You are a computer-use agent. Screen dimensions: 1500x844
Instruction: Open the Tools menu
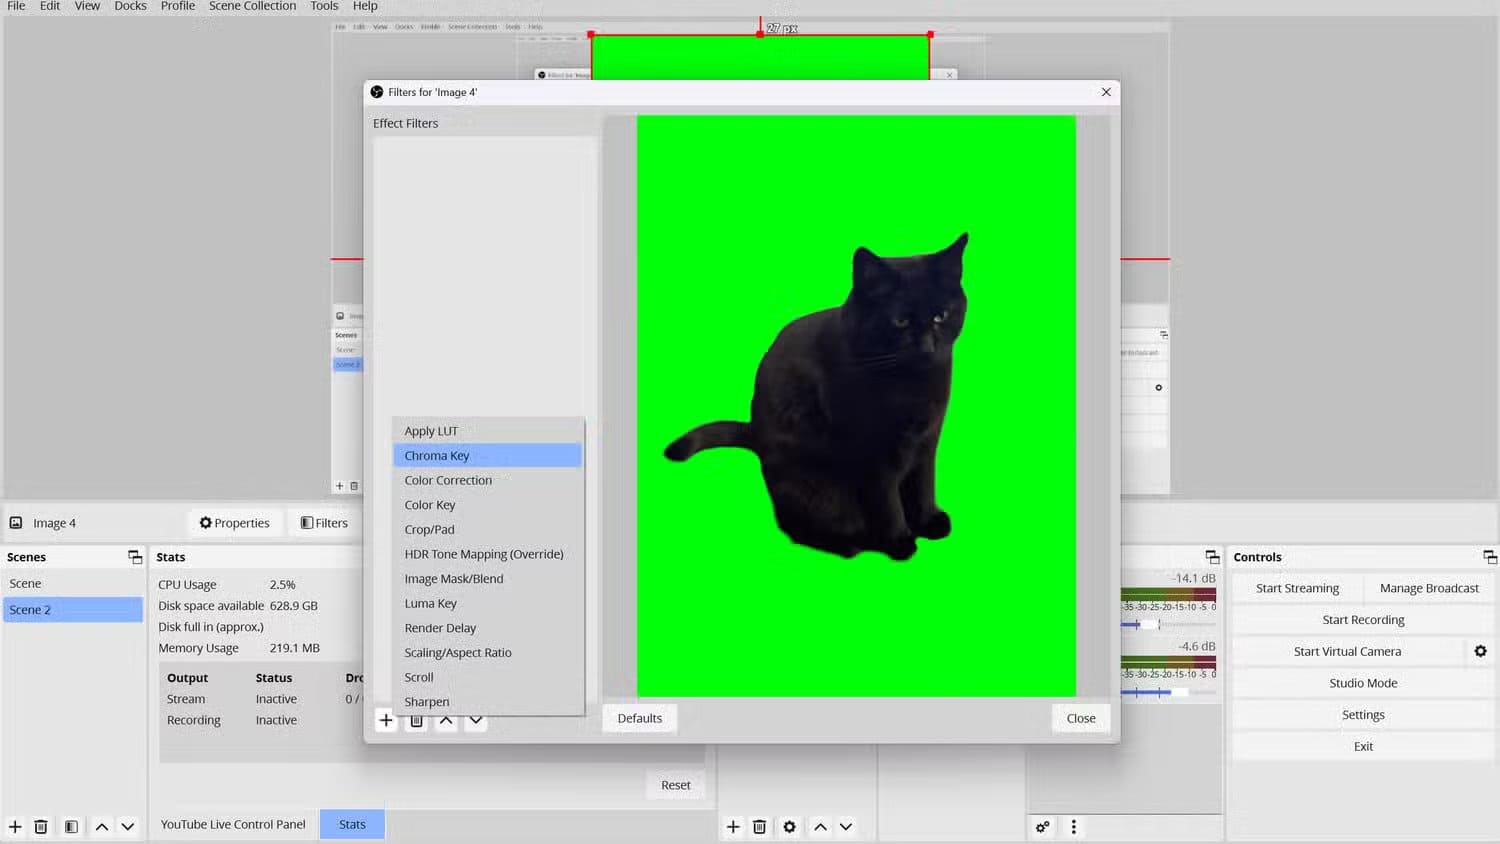[x=324, y=6]
